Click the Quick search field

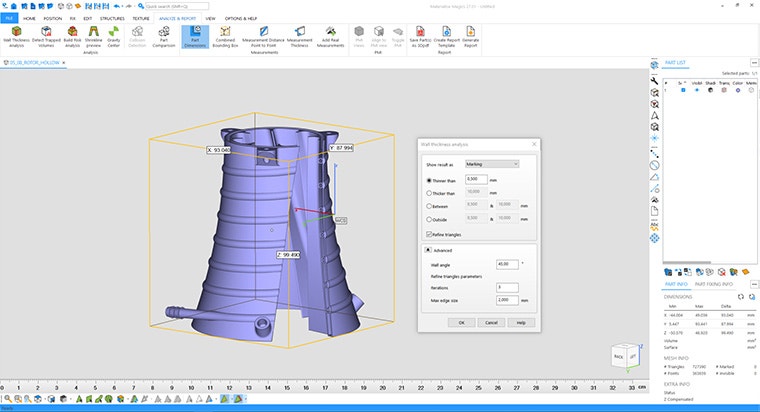click(177, 6)
